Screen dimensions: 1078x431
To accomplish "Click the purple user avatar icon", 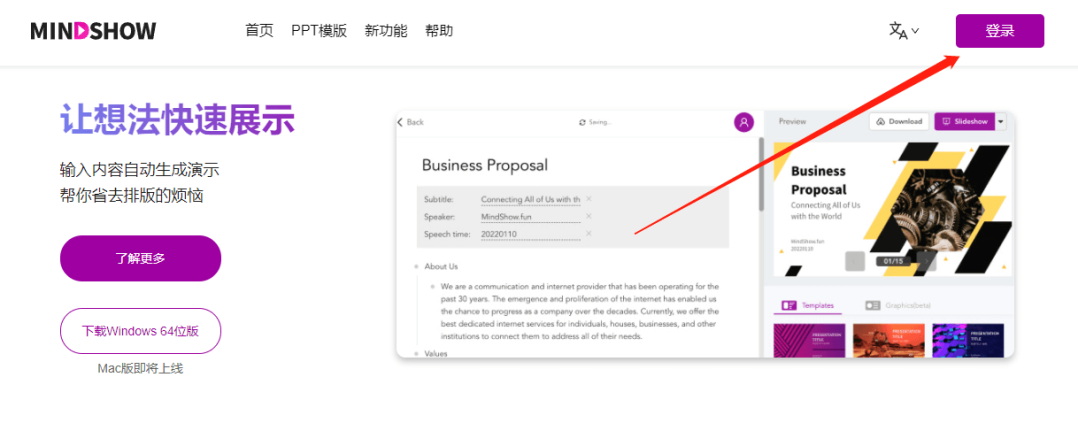I will [743, 122].
